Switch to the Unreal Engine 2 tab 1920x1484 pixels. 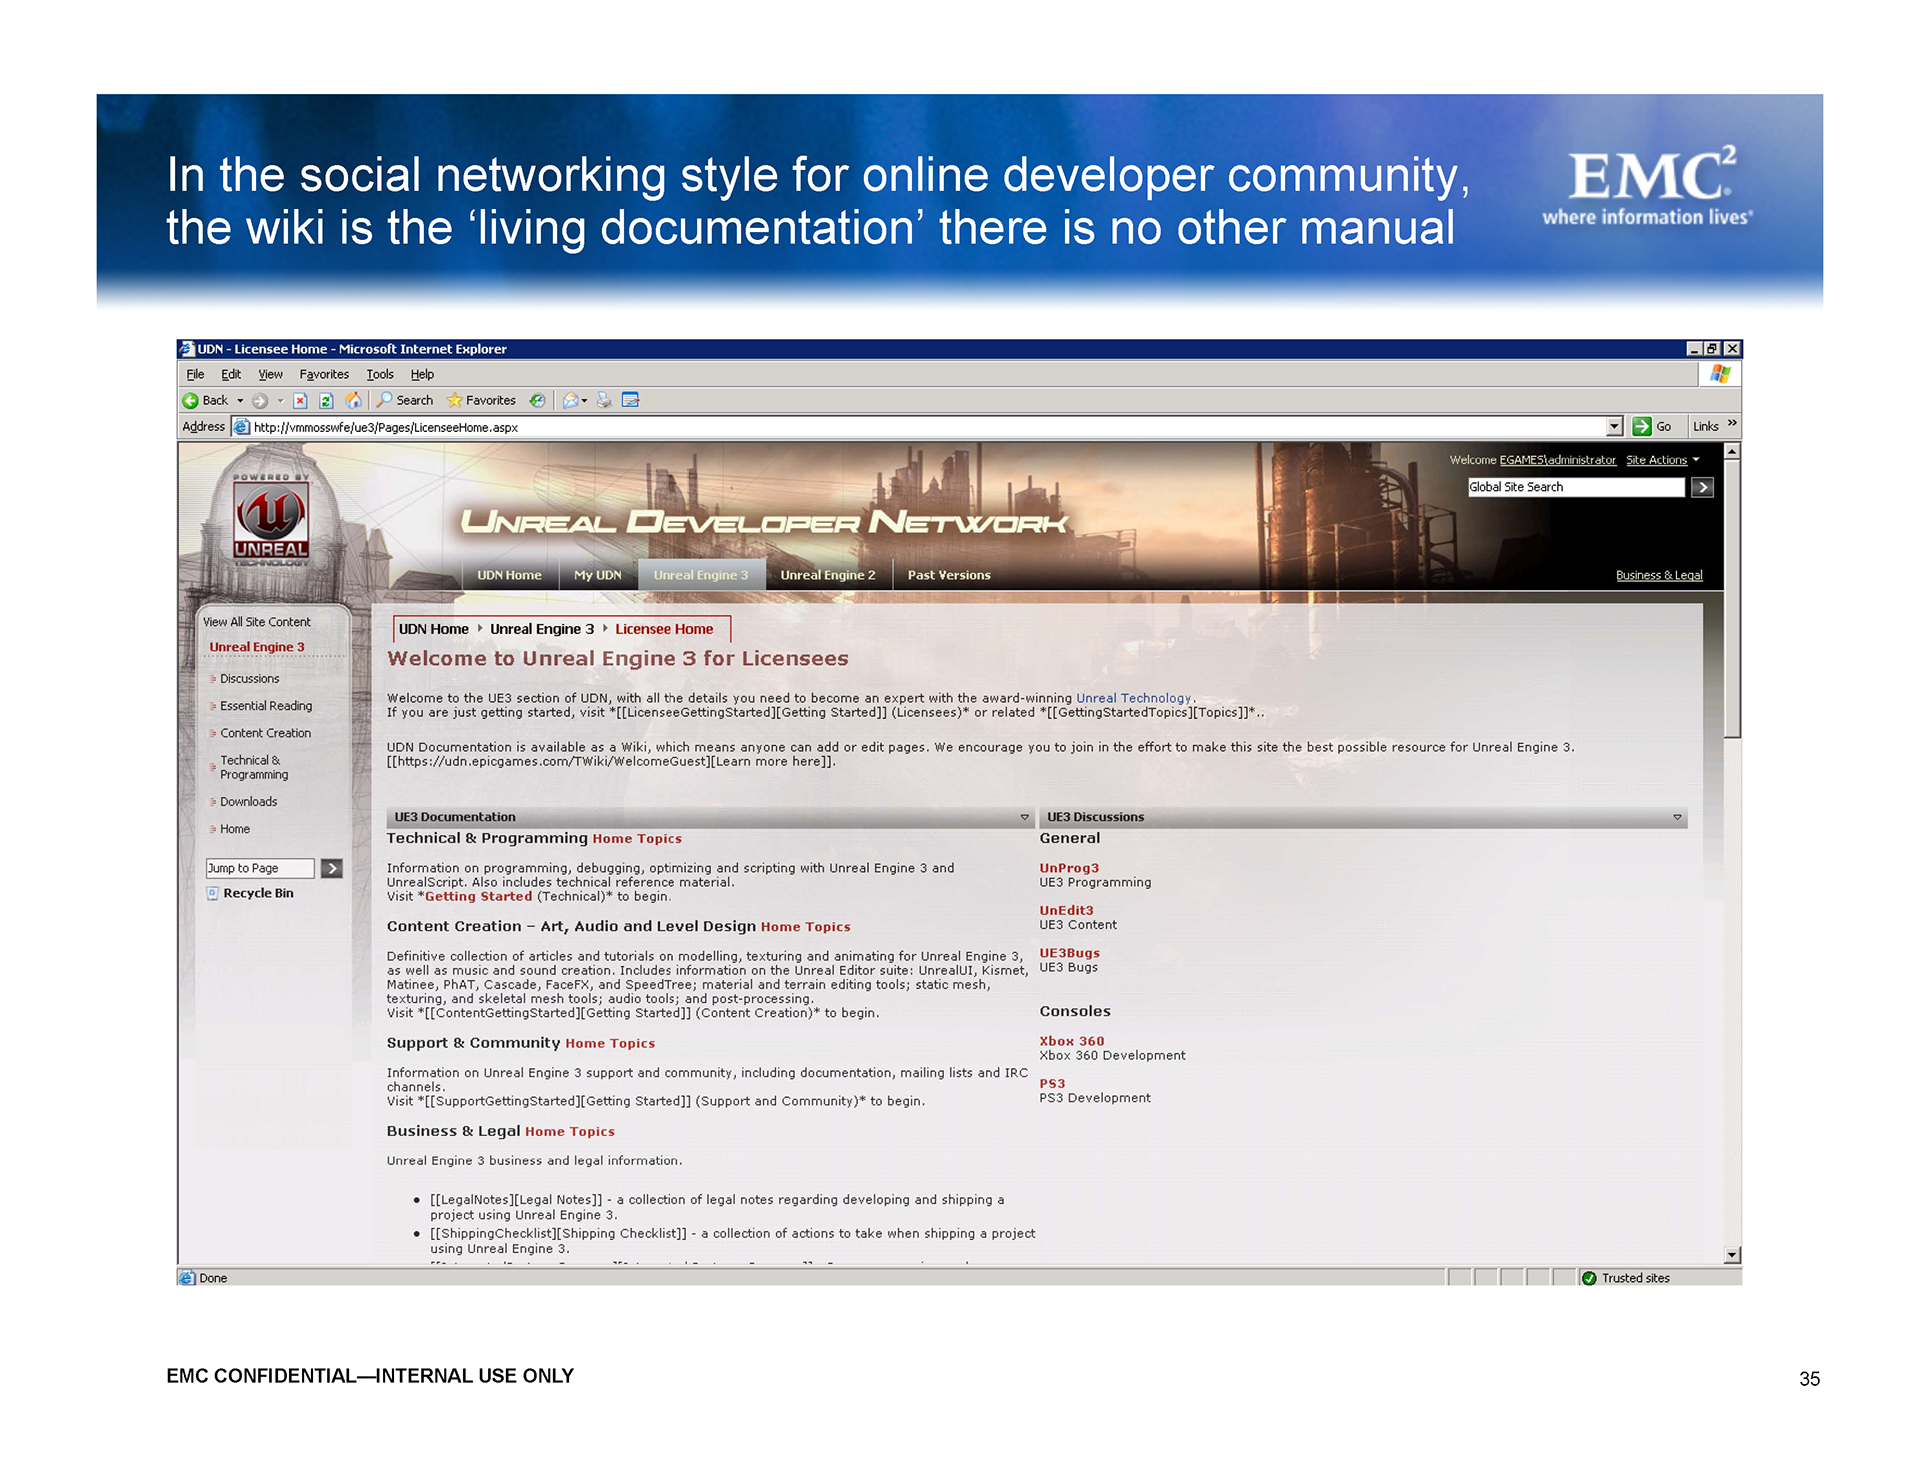point(827,575)
